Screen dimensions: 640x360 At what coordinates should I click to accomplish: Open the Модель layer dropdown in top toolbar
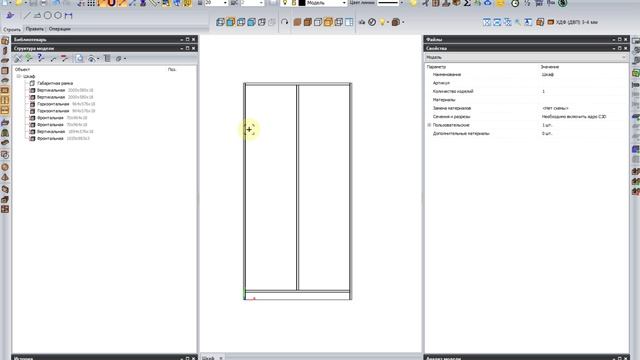tap(344, 3)
